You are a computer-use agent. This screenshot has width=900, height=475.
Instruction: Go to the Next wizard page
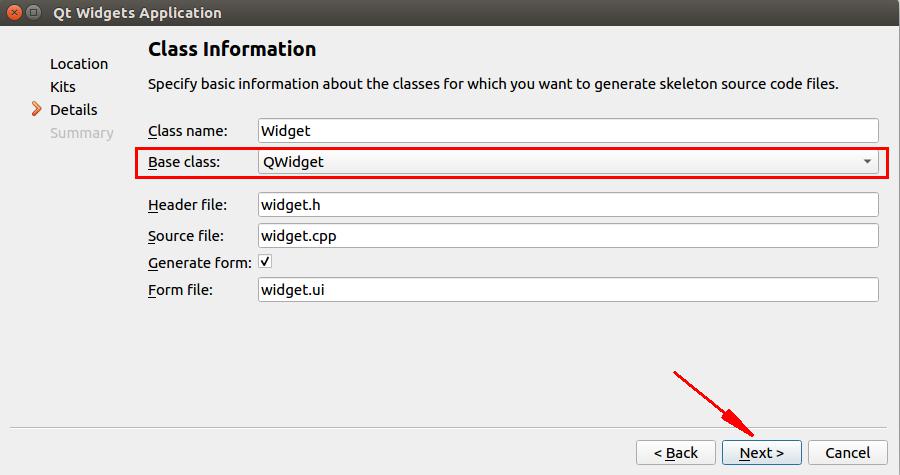[762, 453]
